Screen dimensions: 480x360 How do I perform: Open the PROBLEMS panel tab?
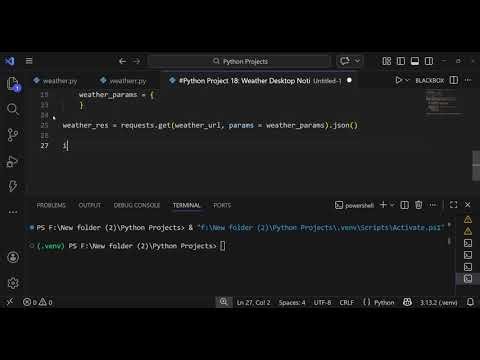click(x=51, y=205)
